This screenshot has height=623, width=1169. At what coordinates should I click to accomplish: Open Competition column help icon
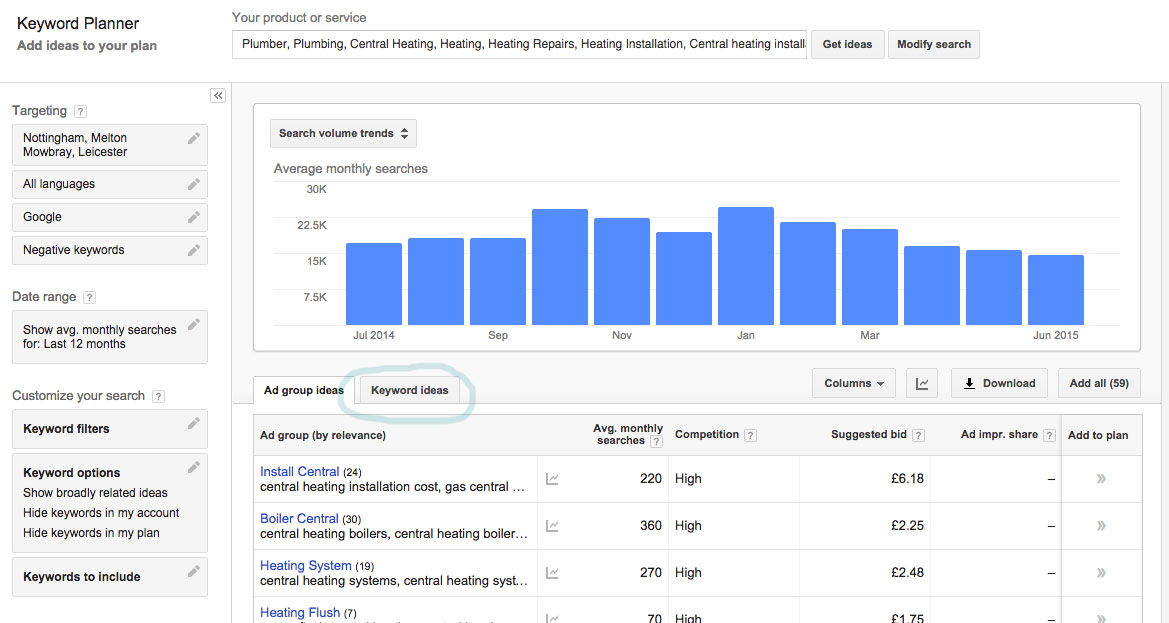click(x=751, y=435)
